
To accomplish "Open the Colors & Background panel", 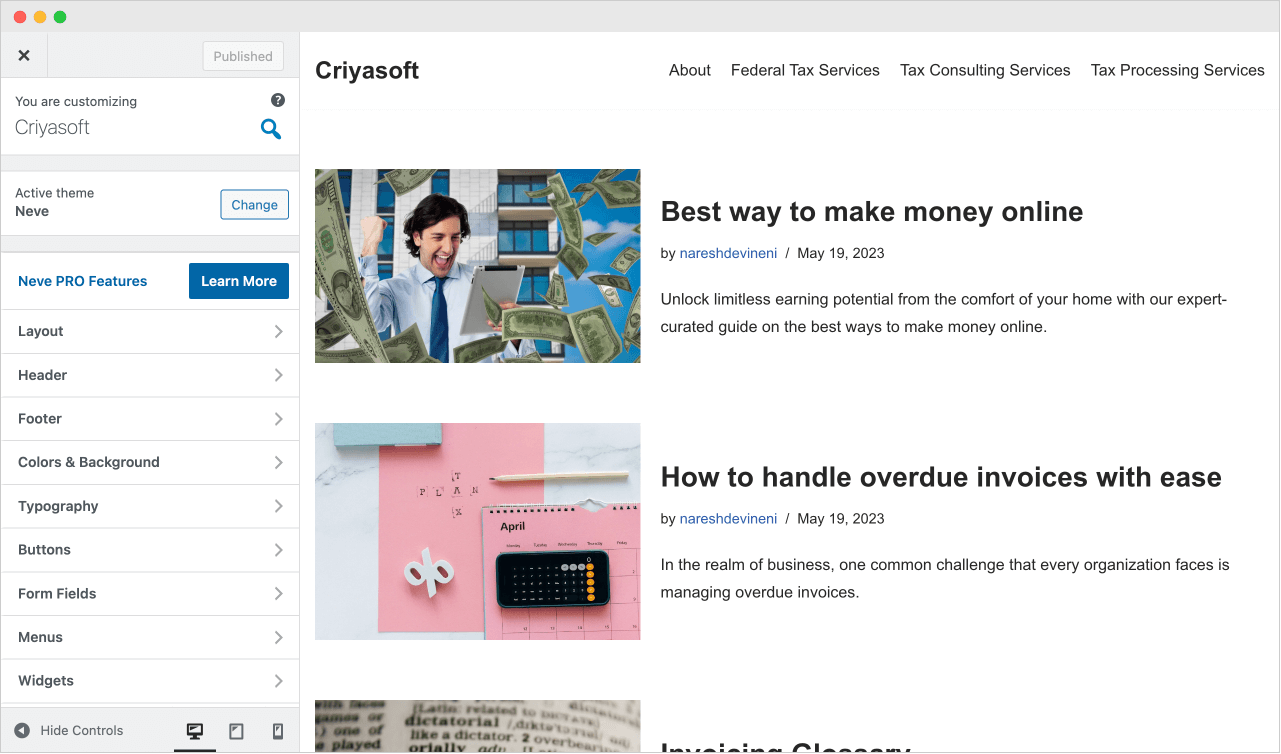I will point(150,462).
